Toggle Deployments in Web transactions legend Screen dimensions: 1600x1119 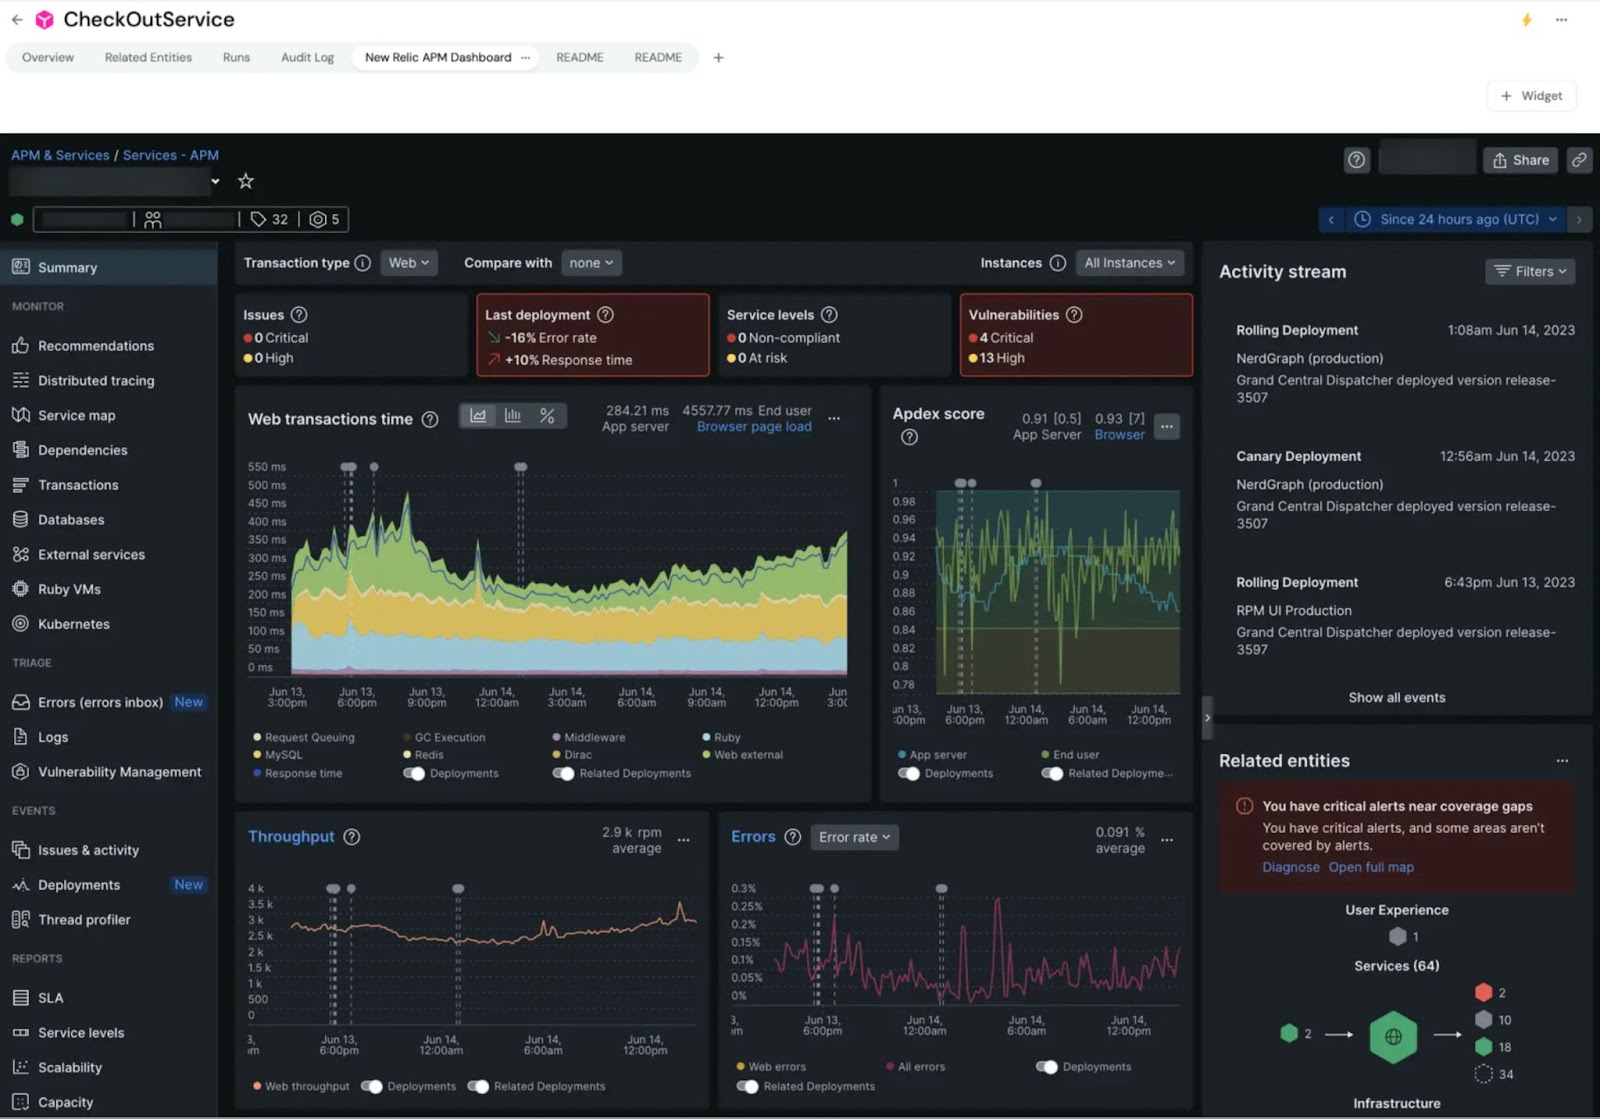413,774
